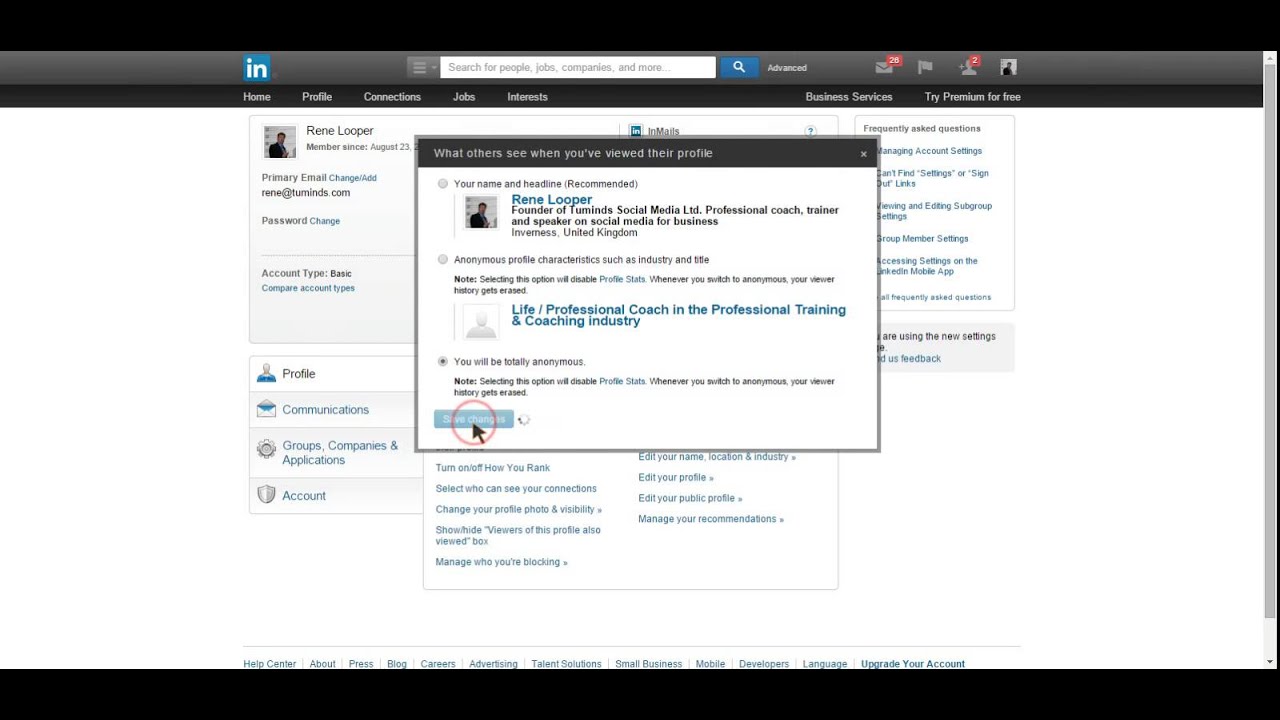Click the LinkedIn logo icon
Screen dimensions: 1280x720
coord(256,67)
